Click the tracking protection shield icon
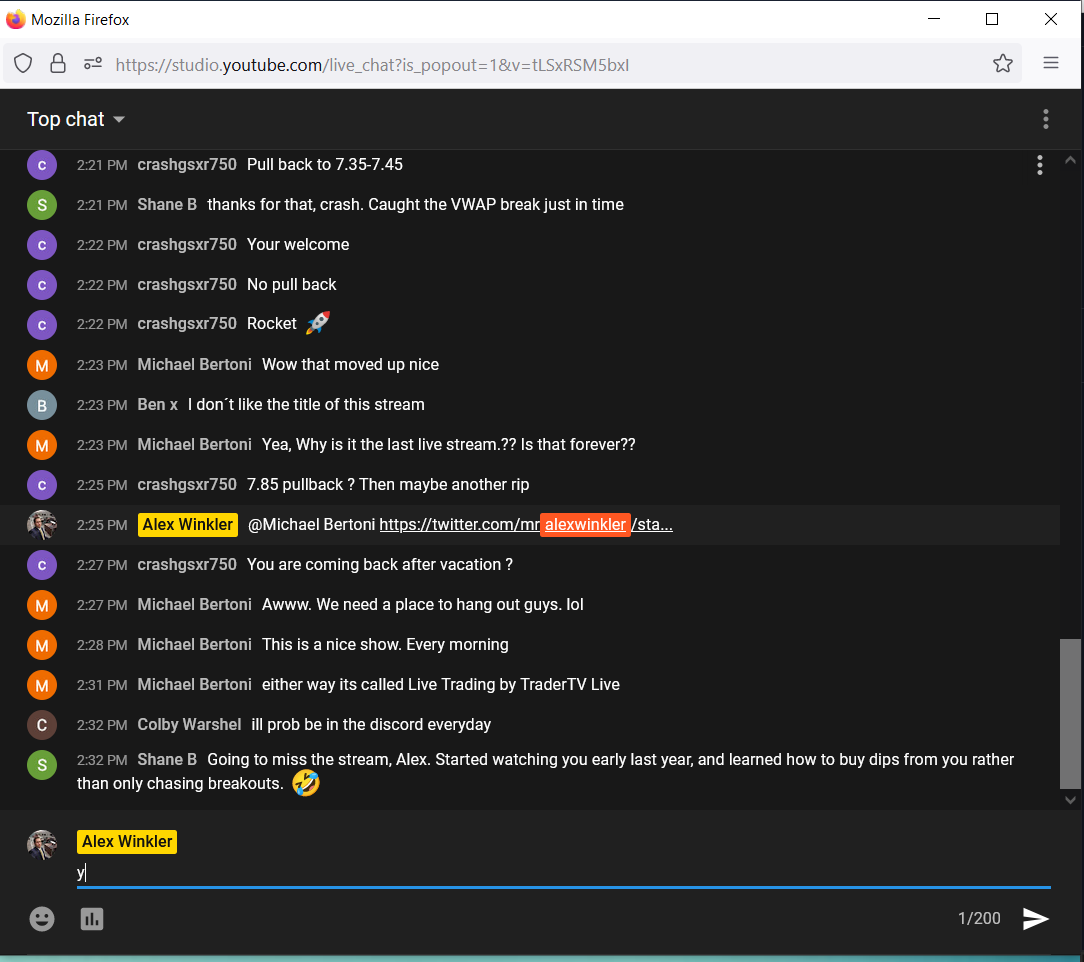The image size is (1084, 962). click(x=22, y=62)
